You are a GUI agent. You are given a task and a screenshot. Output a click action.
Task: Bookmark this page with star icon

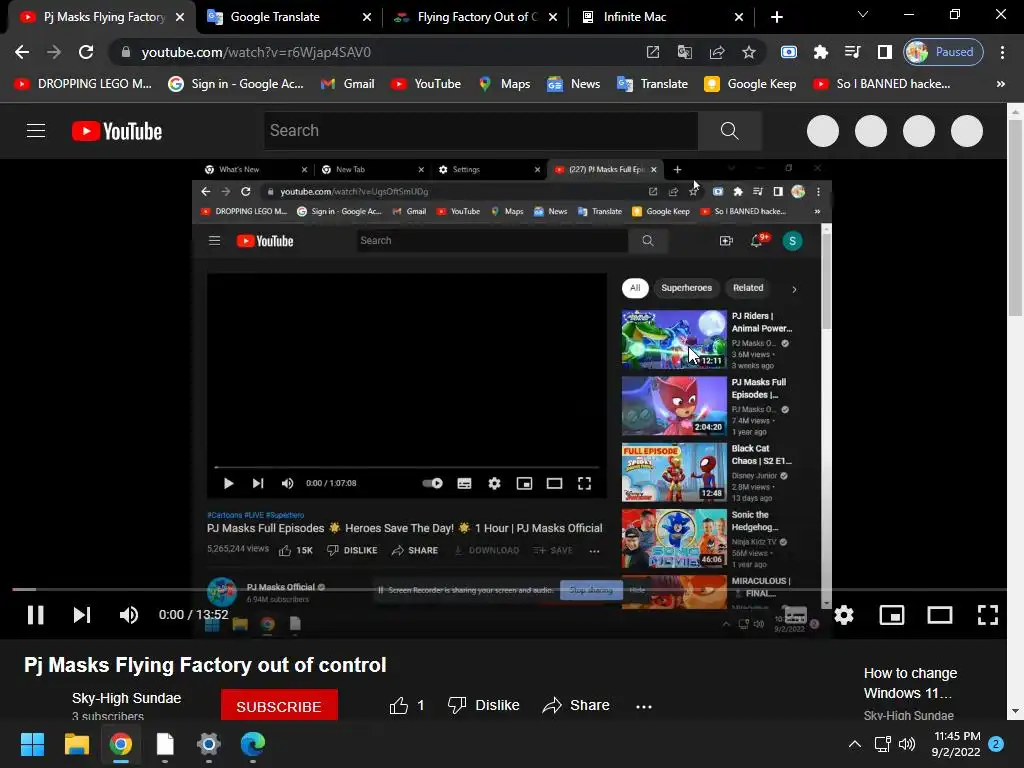pyautogui.click(x=748, y=52)
